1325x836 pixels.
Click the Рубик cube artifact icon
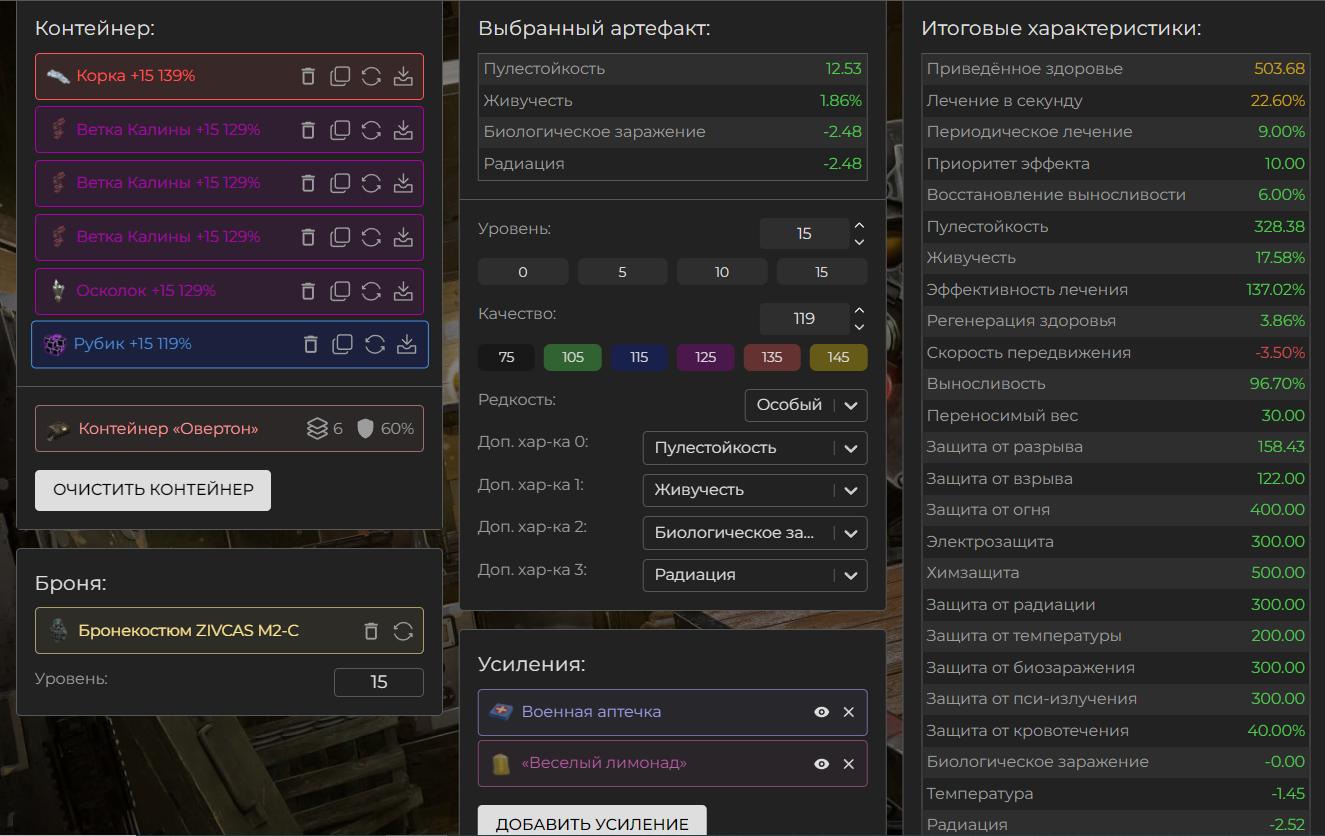click(x=55, y=344)
